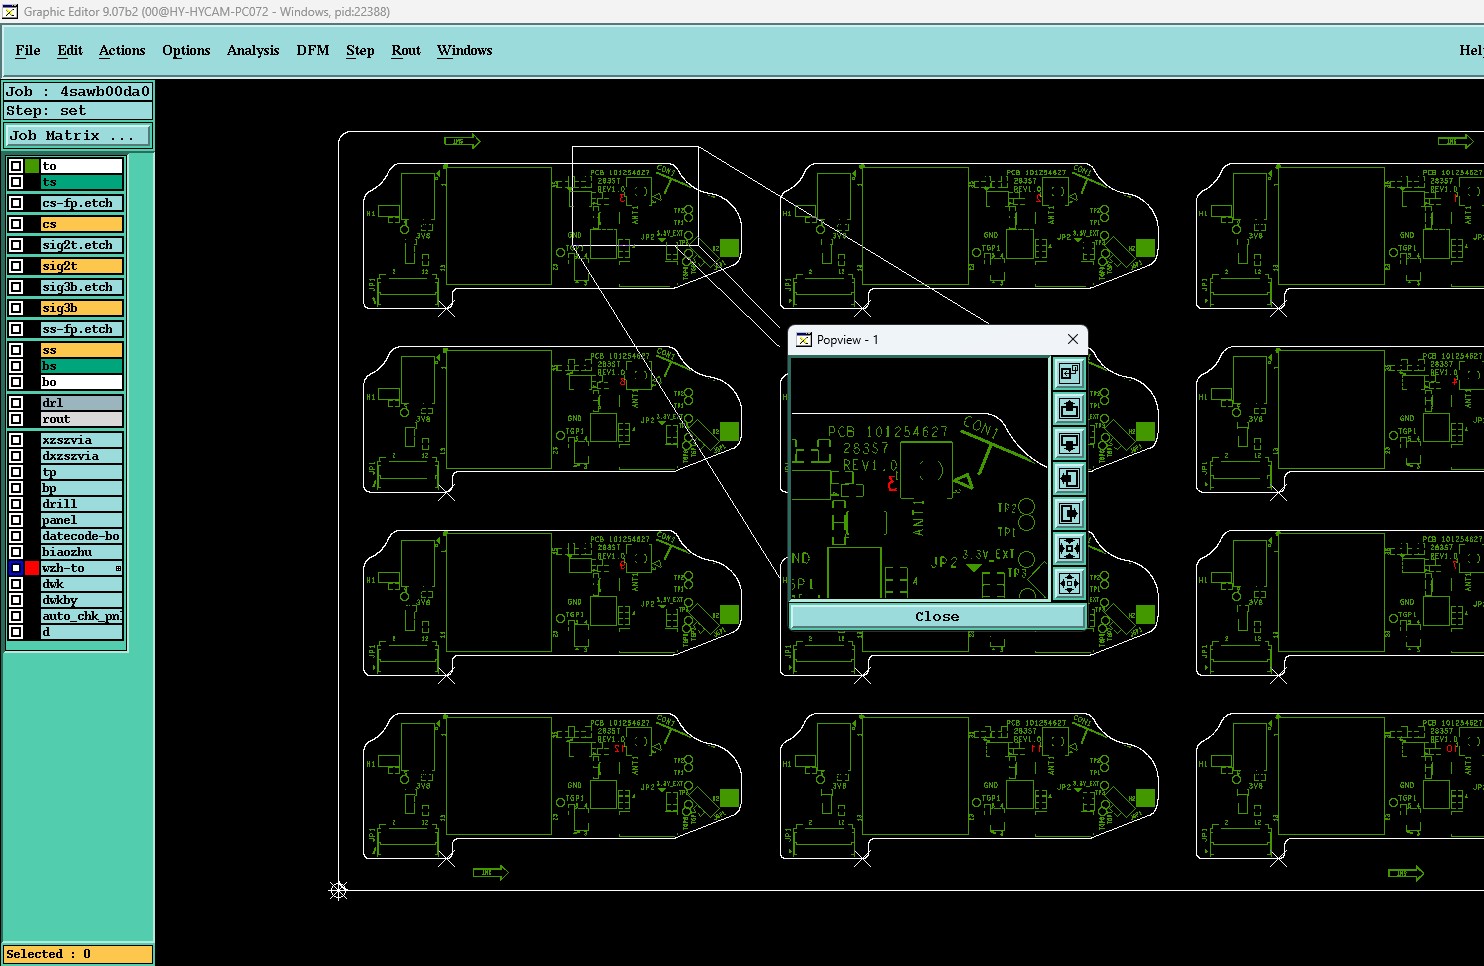Image resolution: width=1484 pixels, height=966 pixels.
Task: Click the 'Selected : 0' status bar
Action: click(x=78, y=954)
